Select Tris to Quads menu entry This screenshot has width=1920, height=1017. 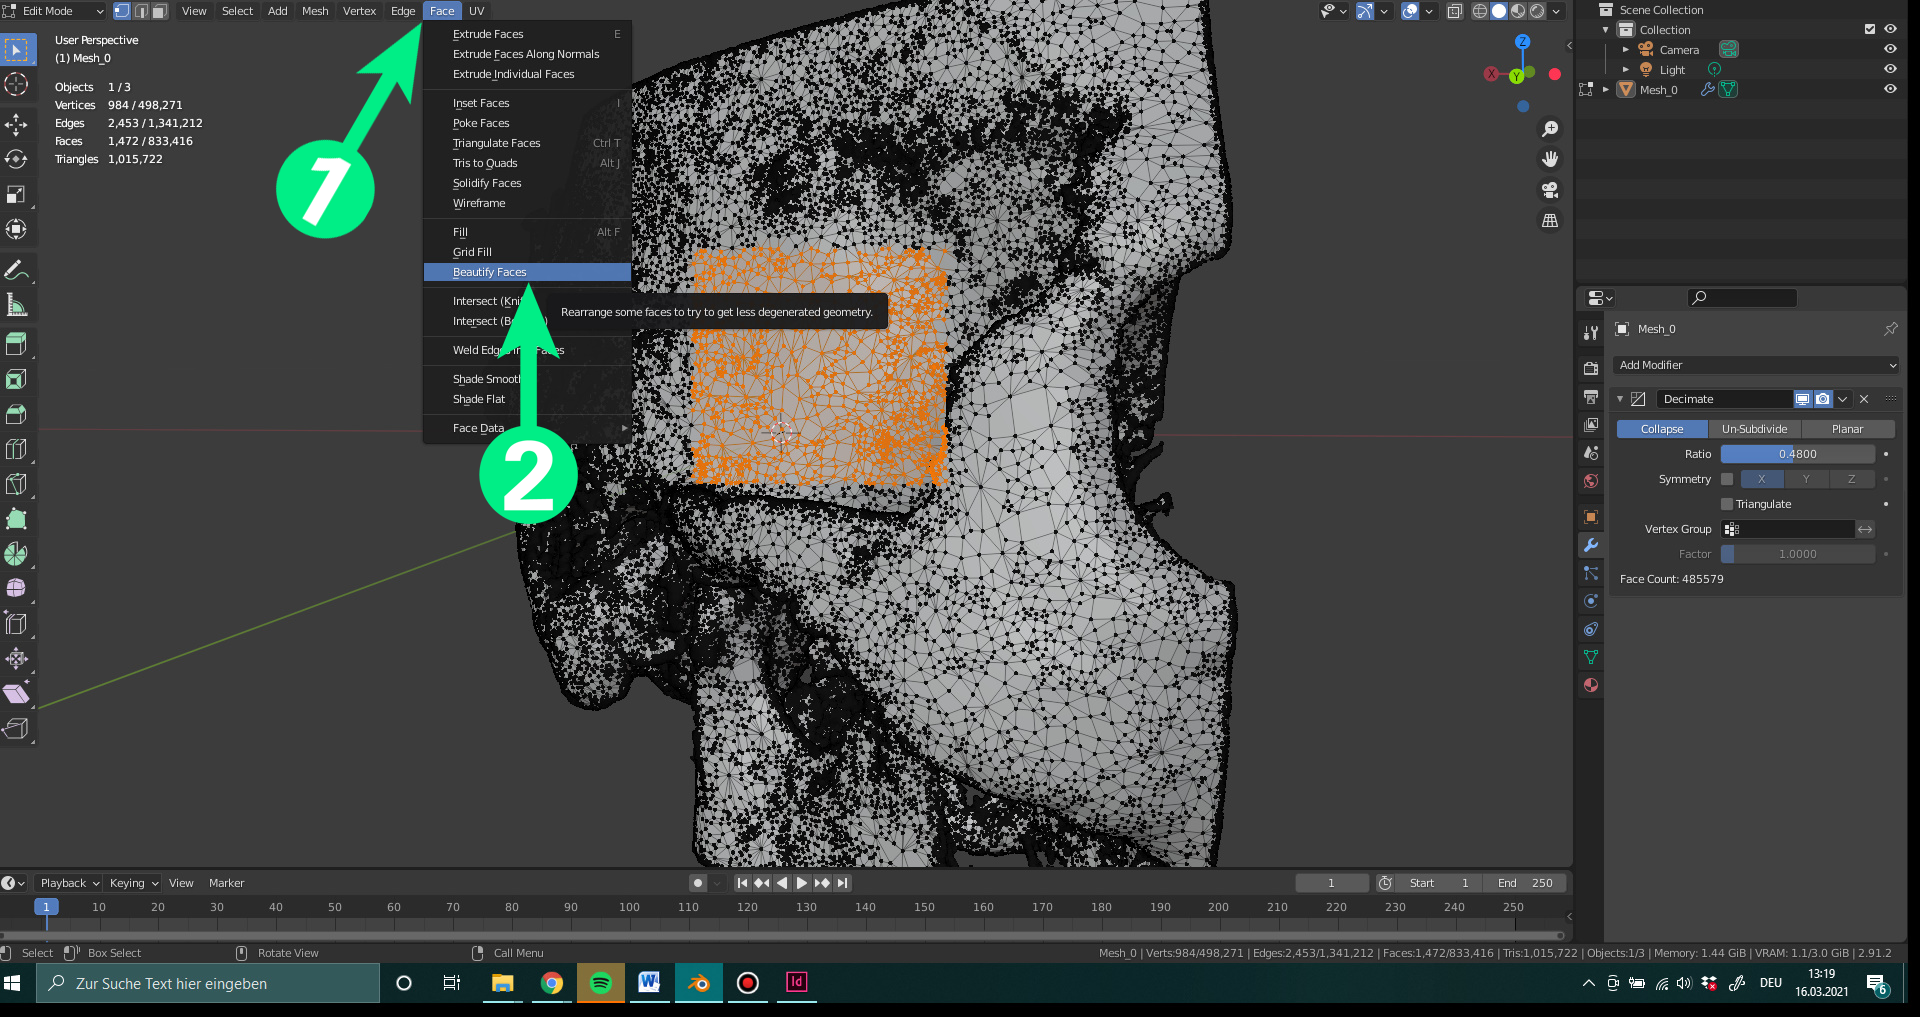click(485, 163)
